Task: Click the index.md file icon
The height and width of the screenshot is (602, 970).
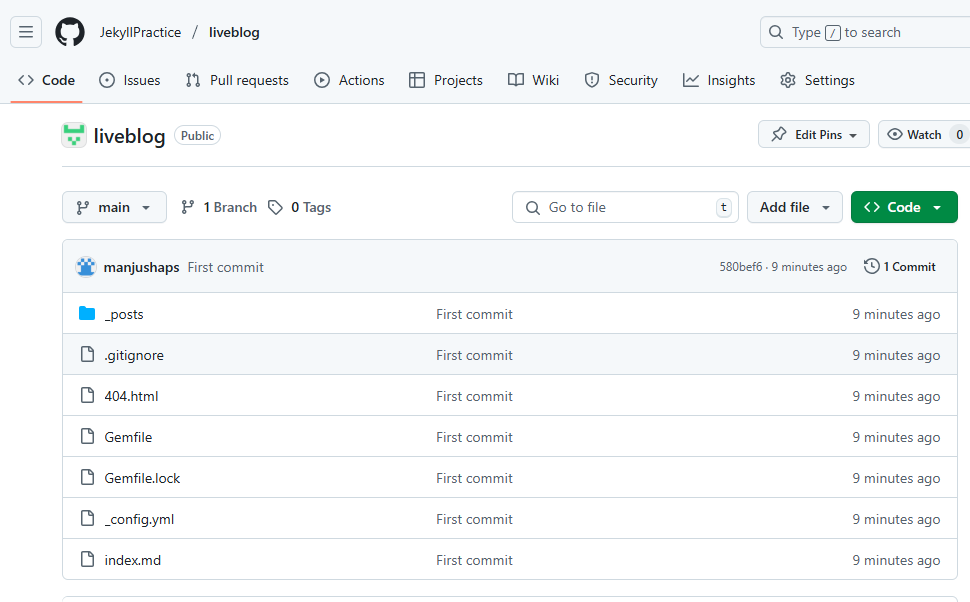Action: click(88, 559)
